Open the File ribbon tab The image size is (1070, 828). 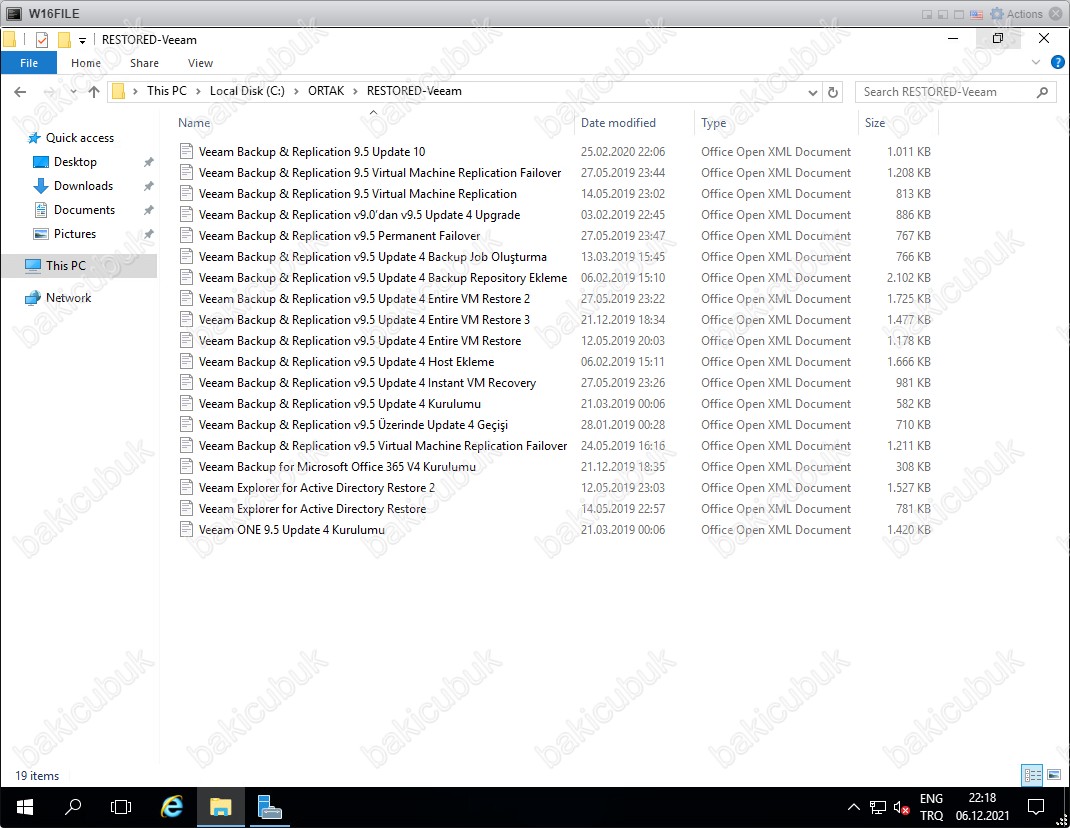[29, 63]
